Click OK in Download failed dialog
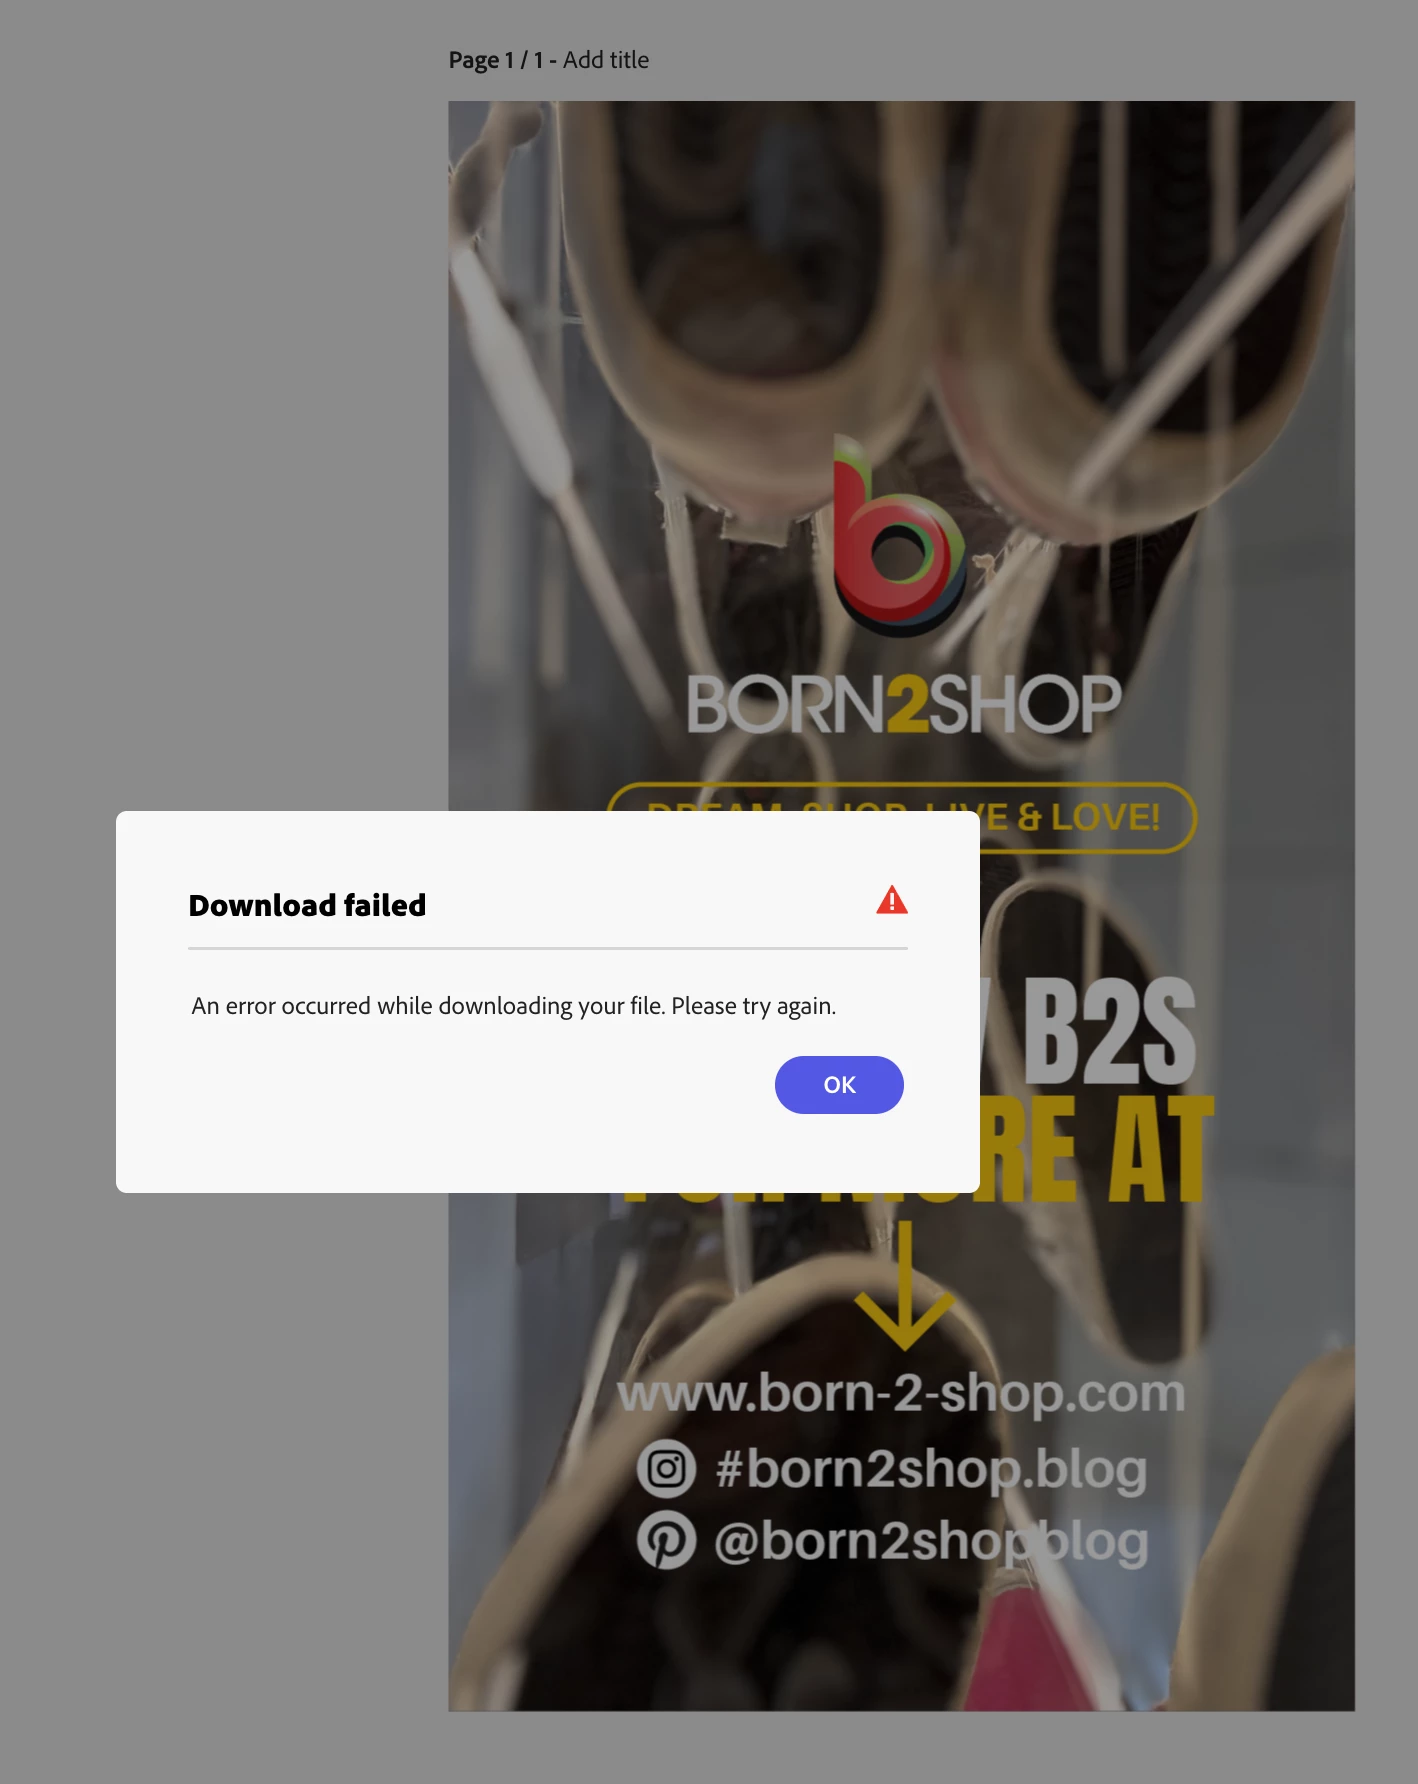The image size is (1418, 1784). coord(839,1084)
